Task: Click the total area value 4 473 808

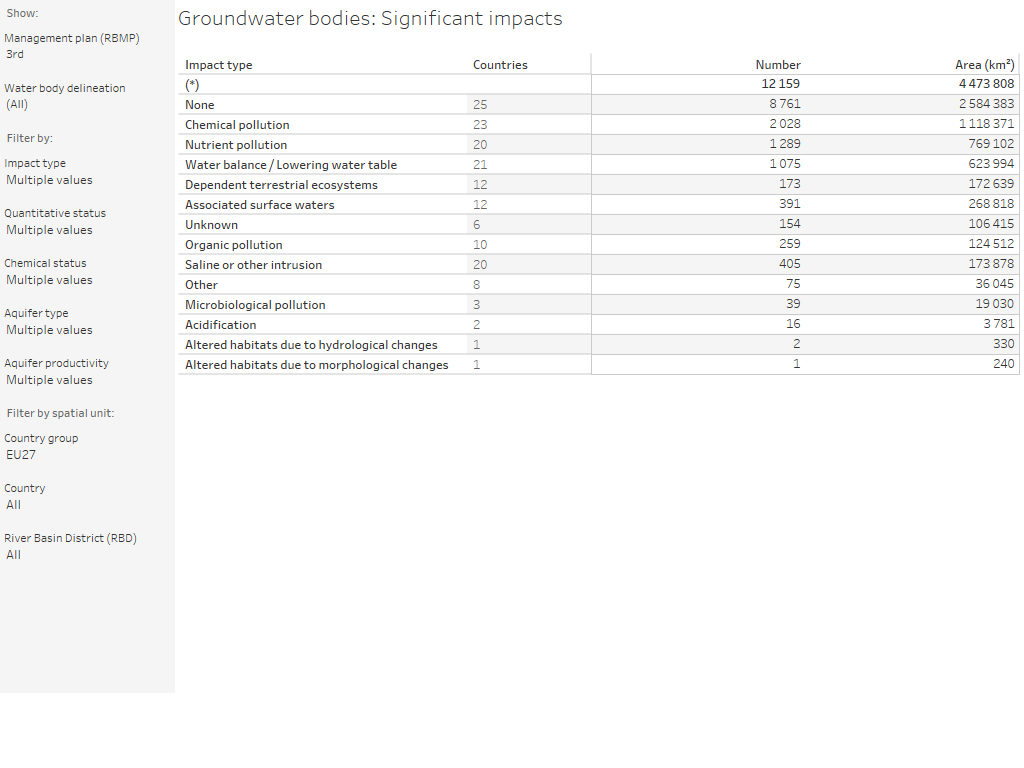Action: [x=986, y=84]
